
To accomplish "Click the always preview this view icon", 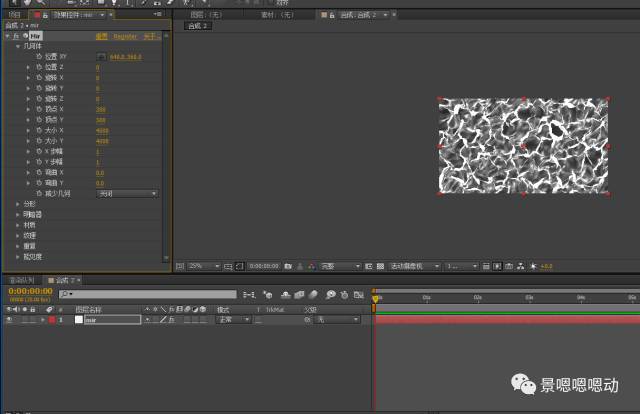I will click(180, 266).
